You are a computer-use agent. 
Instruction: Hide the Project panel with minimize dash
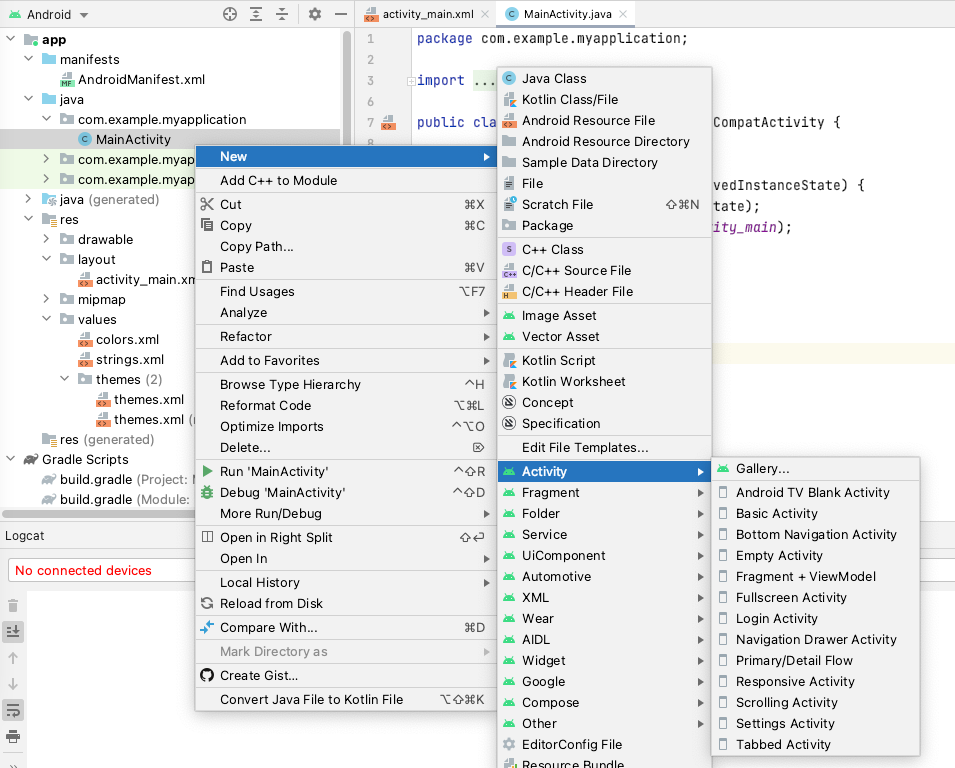click(x=340, y=14)
